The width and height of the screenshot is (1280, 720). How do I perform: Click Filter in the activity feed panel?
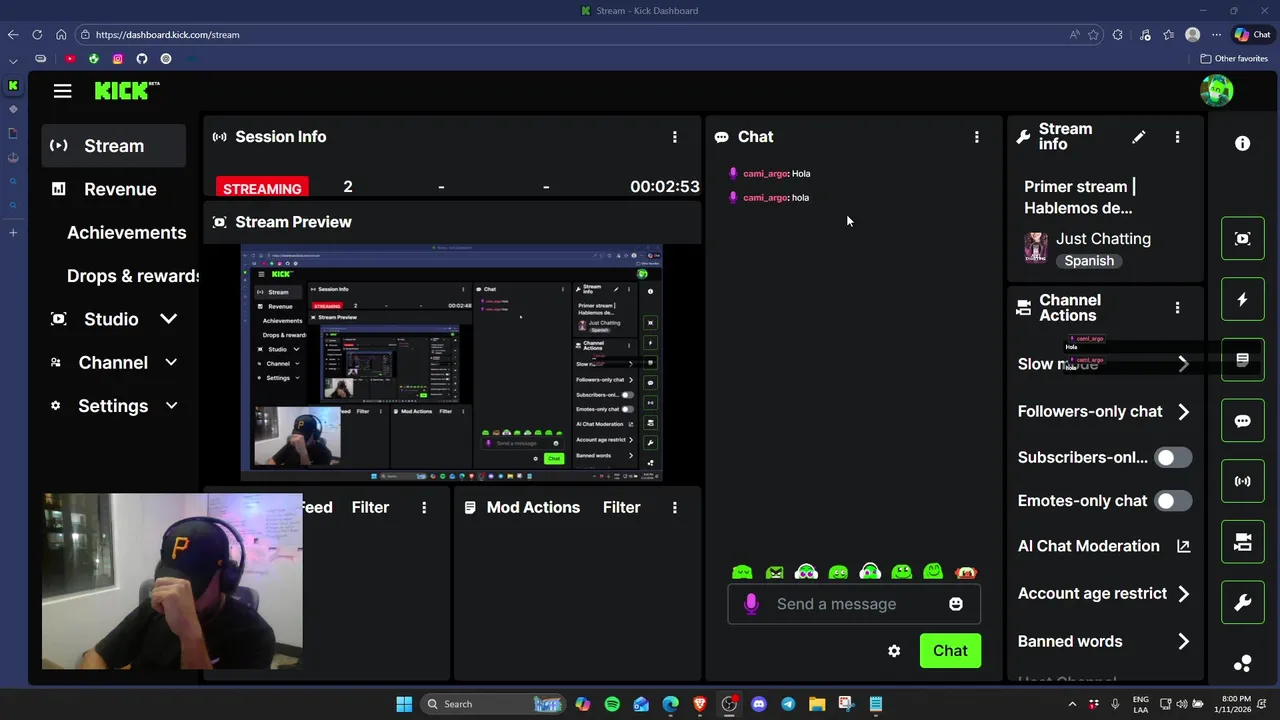coord(370,508)
